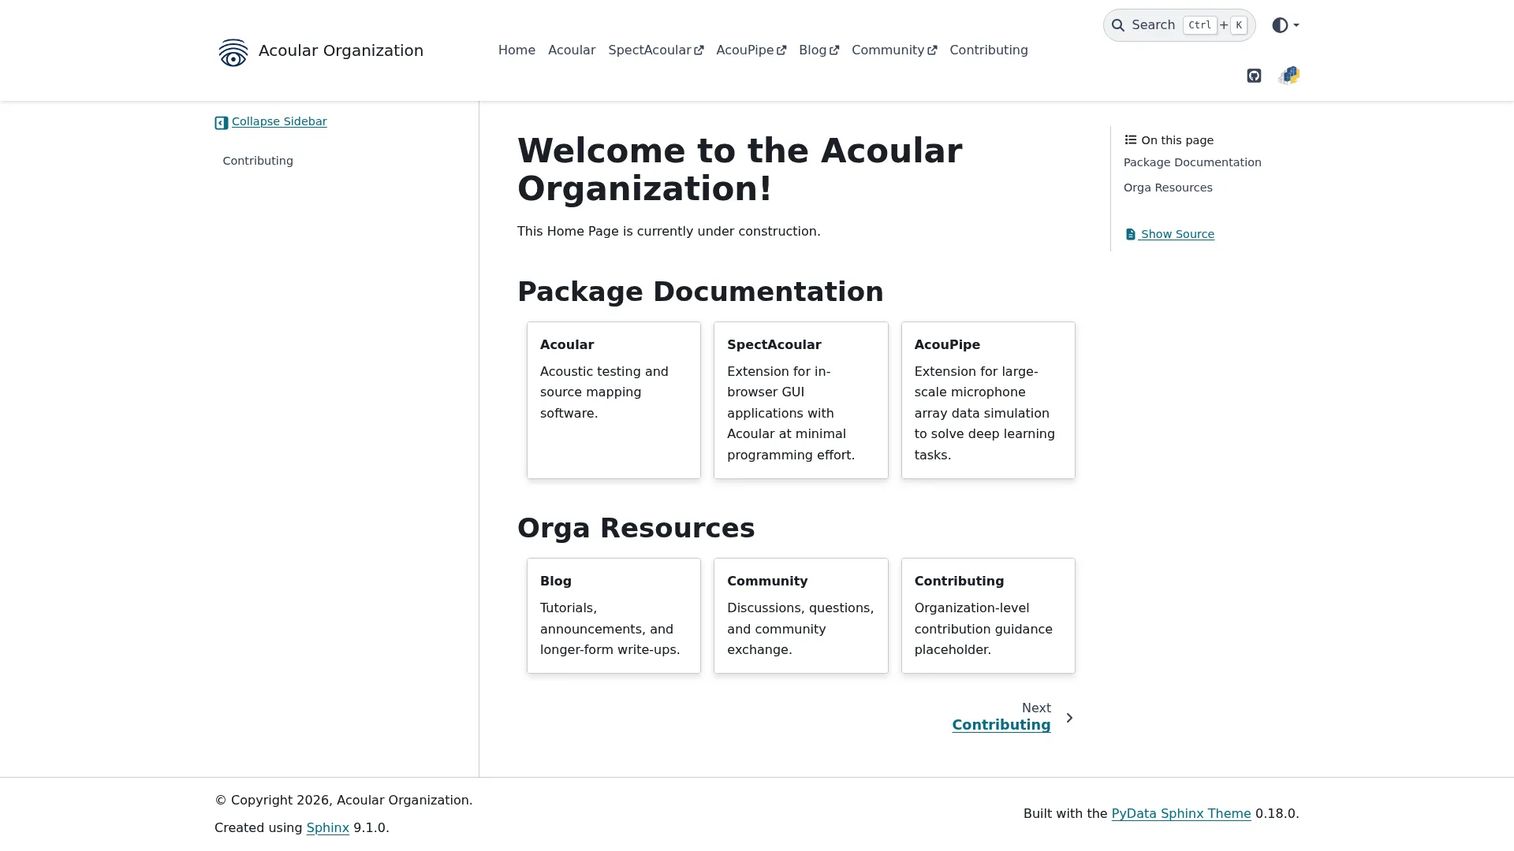The image size is (1514, 851).
Task: Open Contributing in the top navbar
Action: (x=989, y=50)
